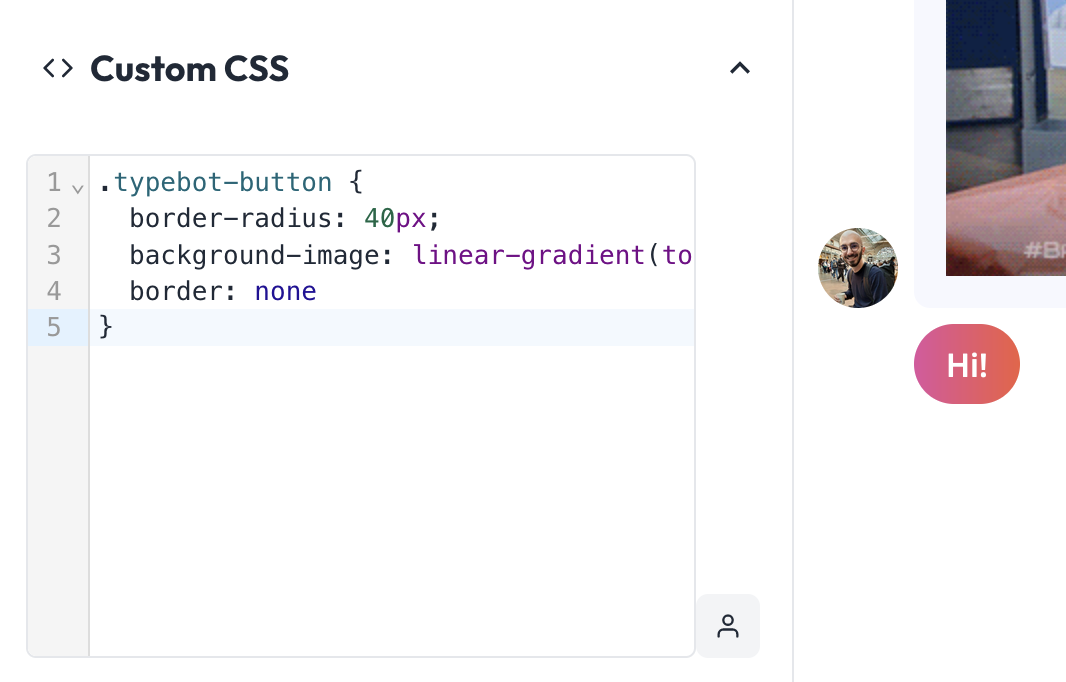Select the .typebot-button selector text
The width and height of the screenshot is (1066, 682).
(x=216, y=182)
